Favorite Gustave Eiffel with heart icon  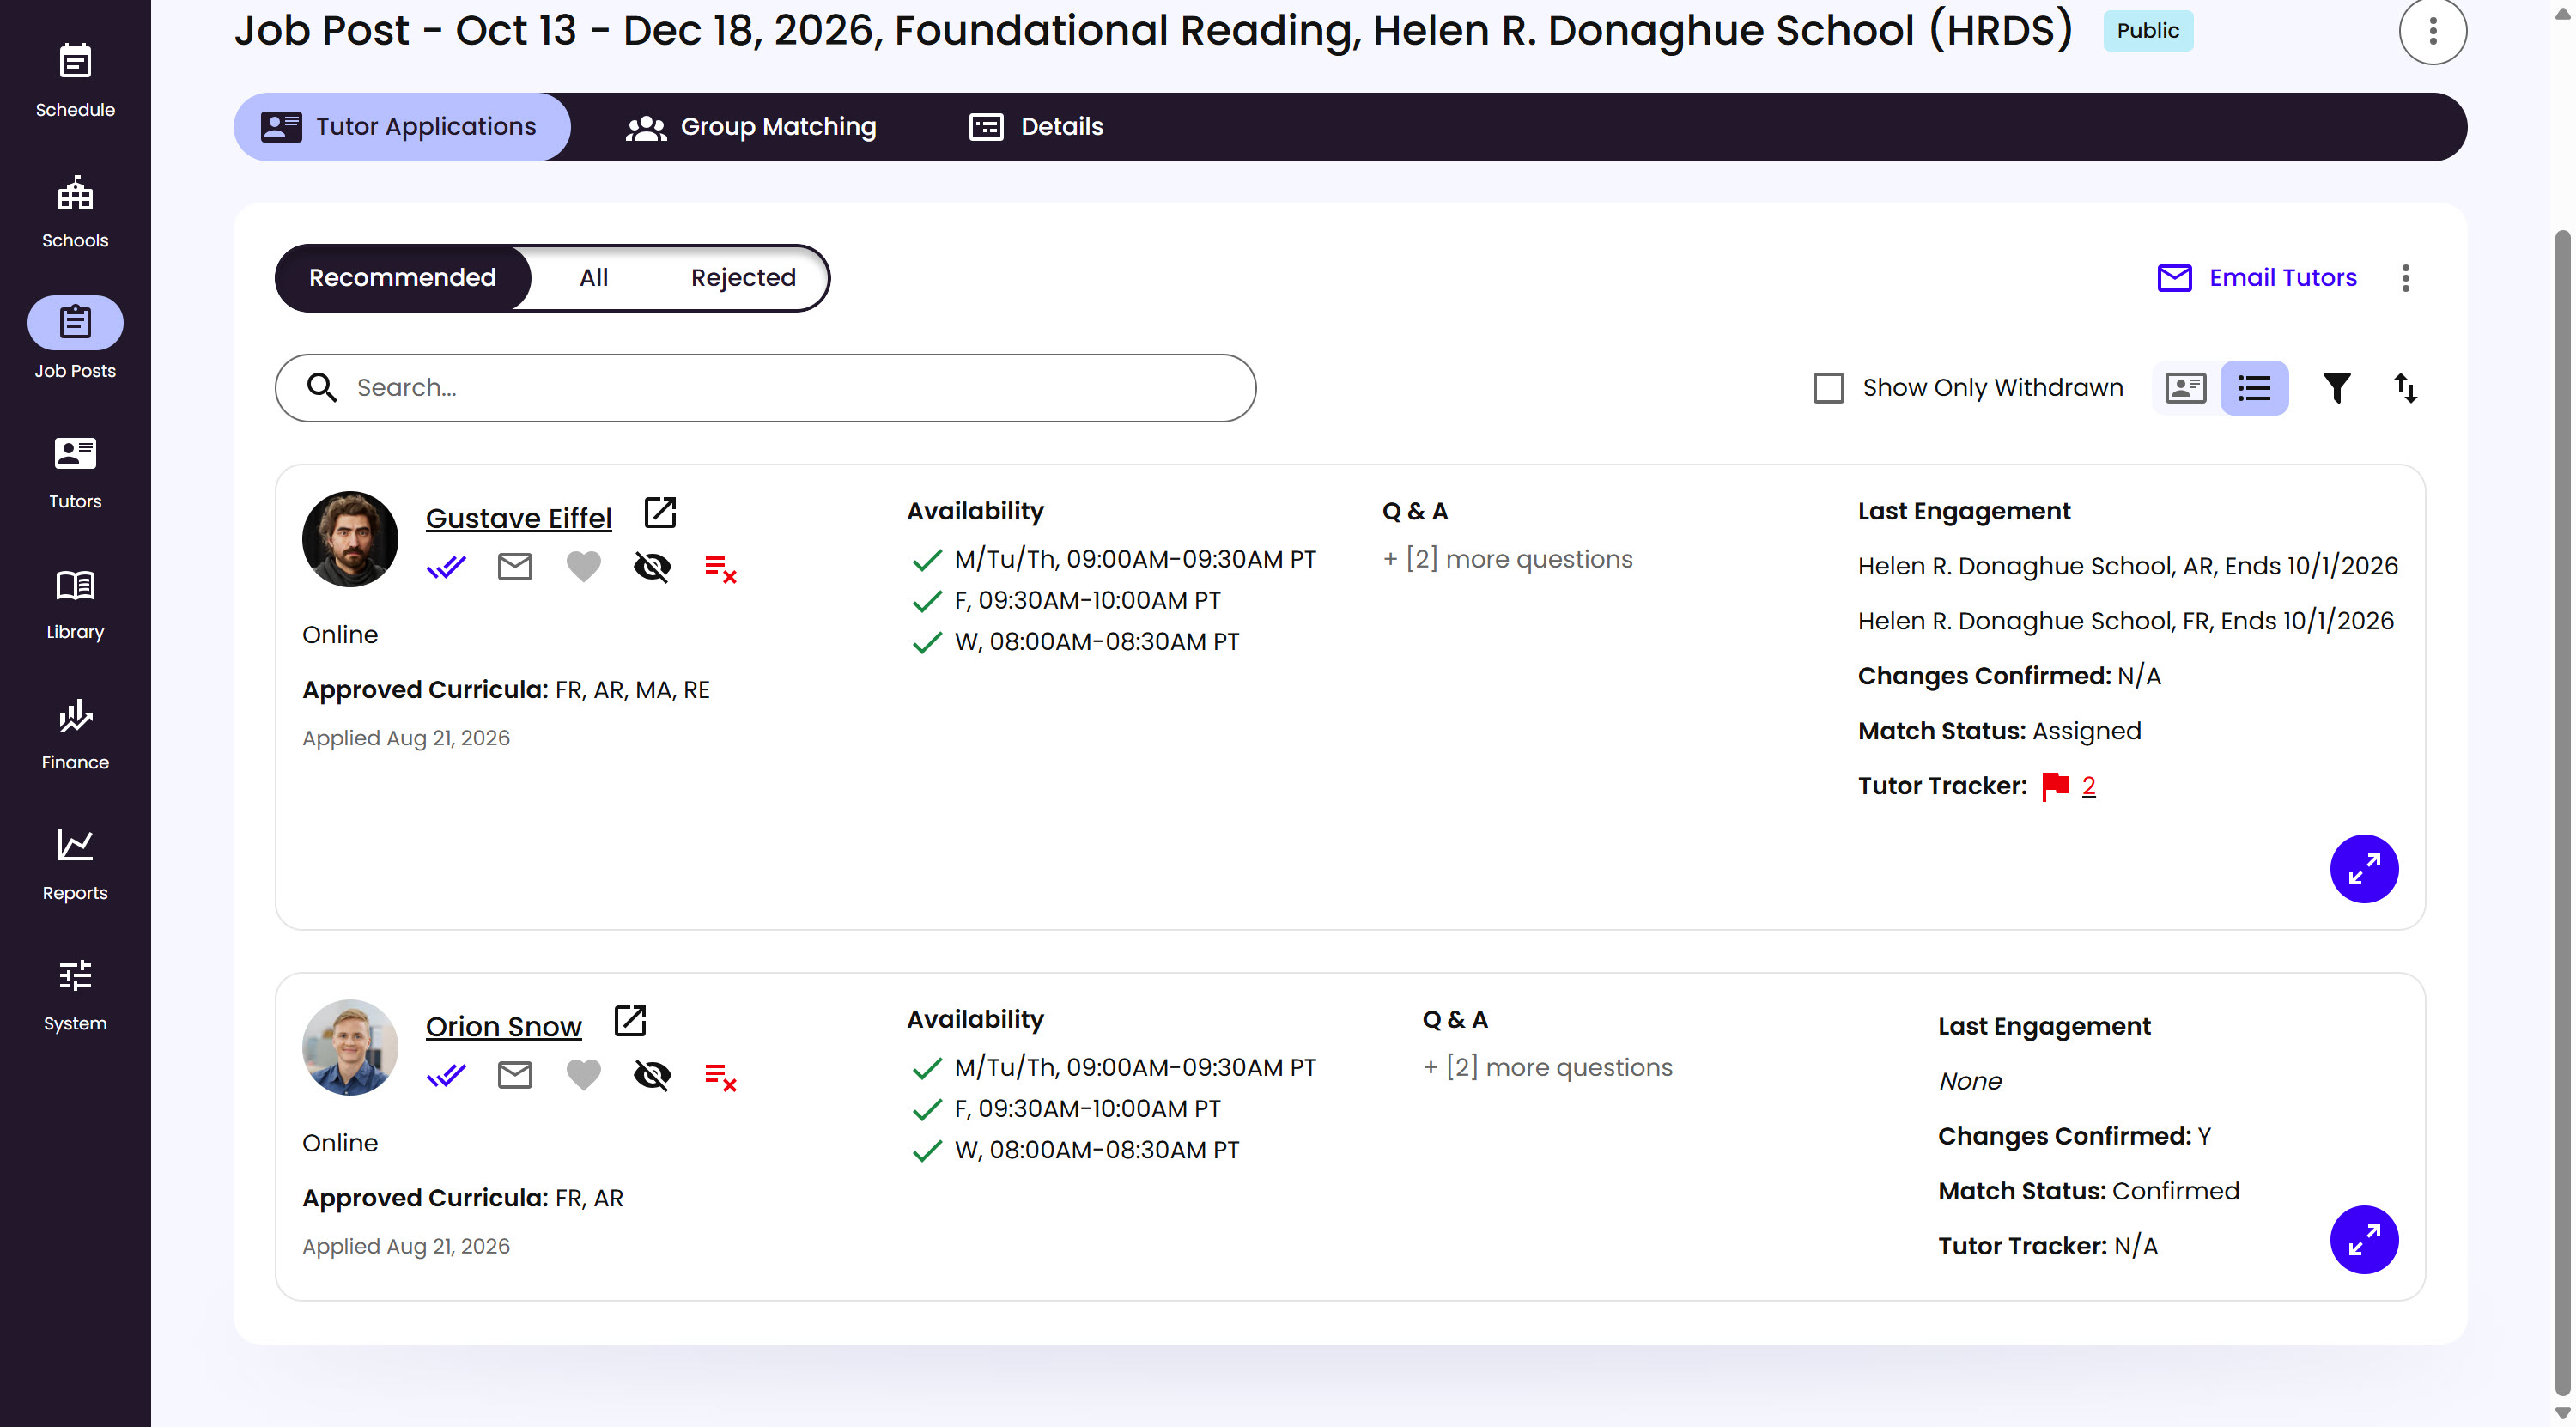584,567
